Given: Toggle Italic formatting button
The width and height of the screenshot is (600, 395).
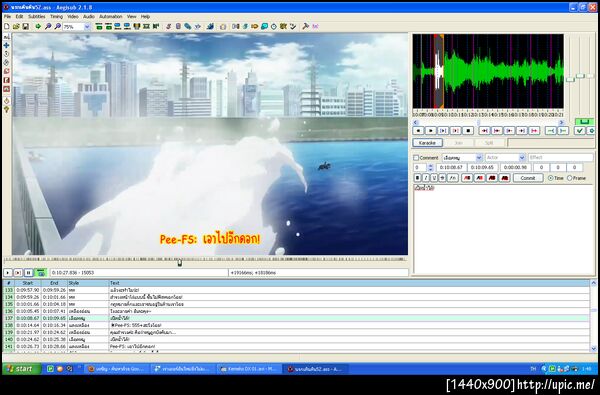Looking at the screenshot, I should click(426, 178).
